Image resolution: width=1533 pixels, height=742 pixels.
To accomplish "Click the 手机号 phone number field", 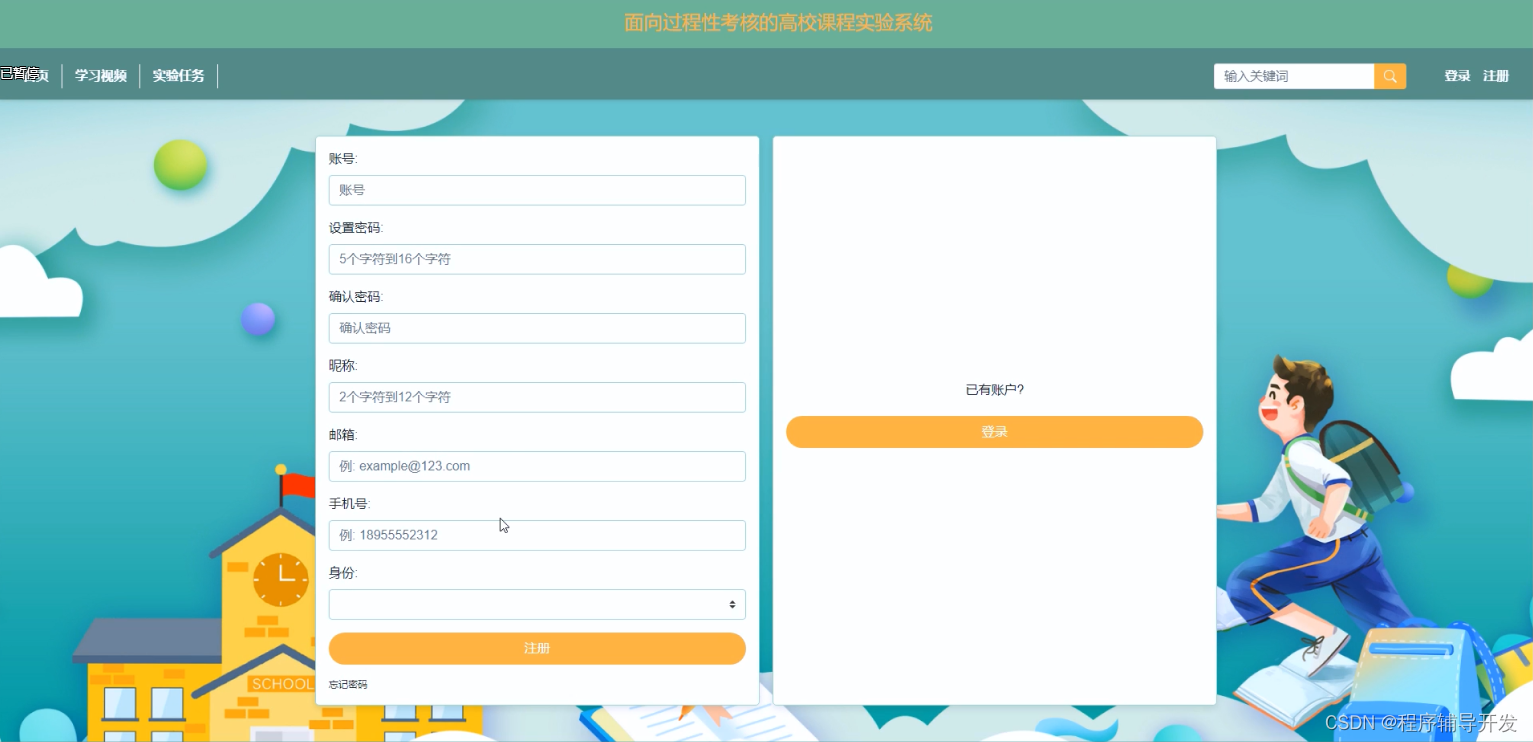I will tap(537, 535).
